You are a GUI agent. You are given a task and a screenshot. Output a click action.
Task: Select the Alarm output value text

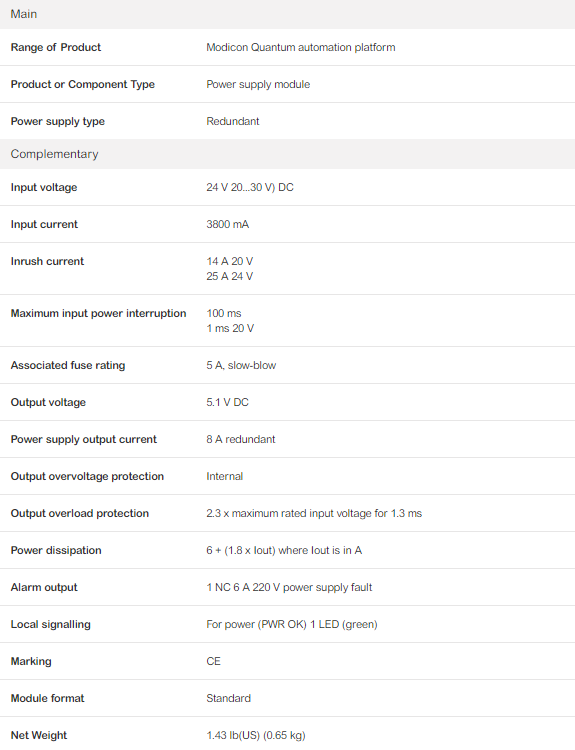coord(289,587)
